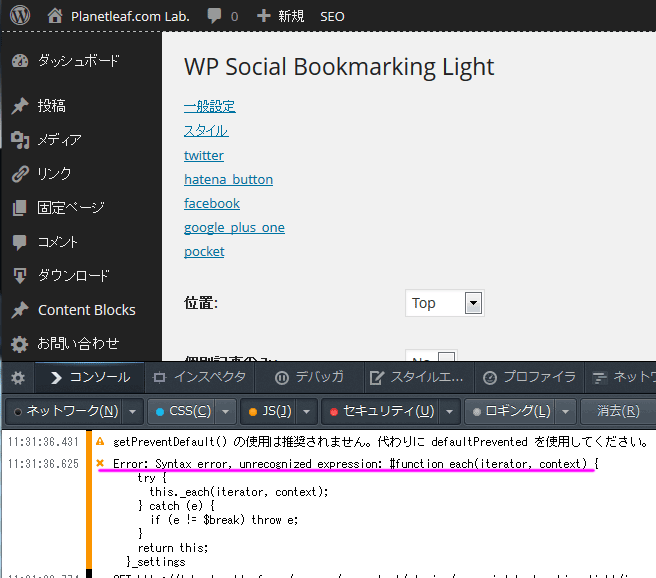The image size is (656, 578).
Task: Click the コメント bubble icon in sidebar
Action: (x=20, y=242)
